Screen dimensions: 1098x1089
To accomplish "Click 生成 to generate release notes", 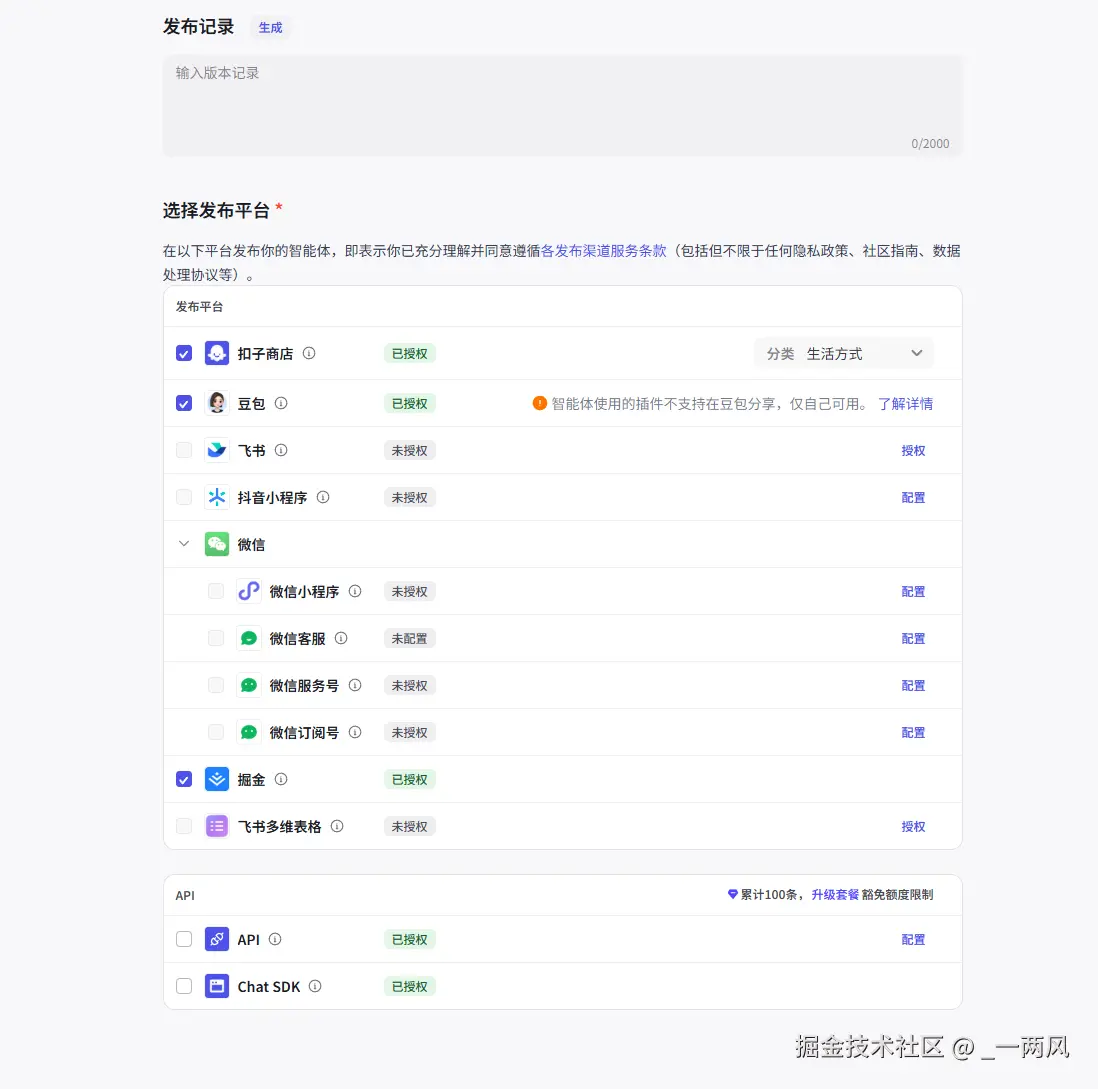I will tap(270, 27).
